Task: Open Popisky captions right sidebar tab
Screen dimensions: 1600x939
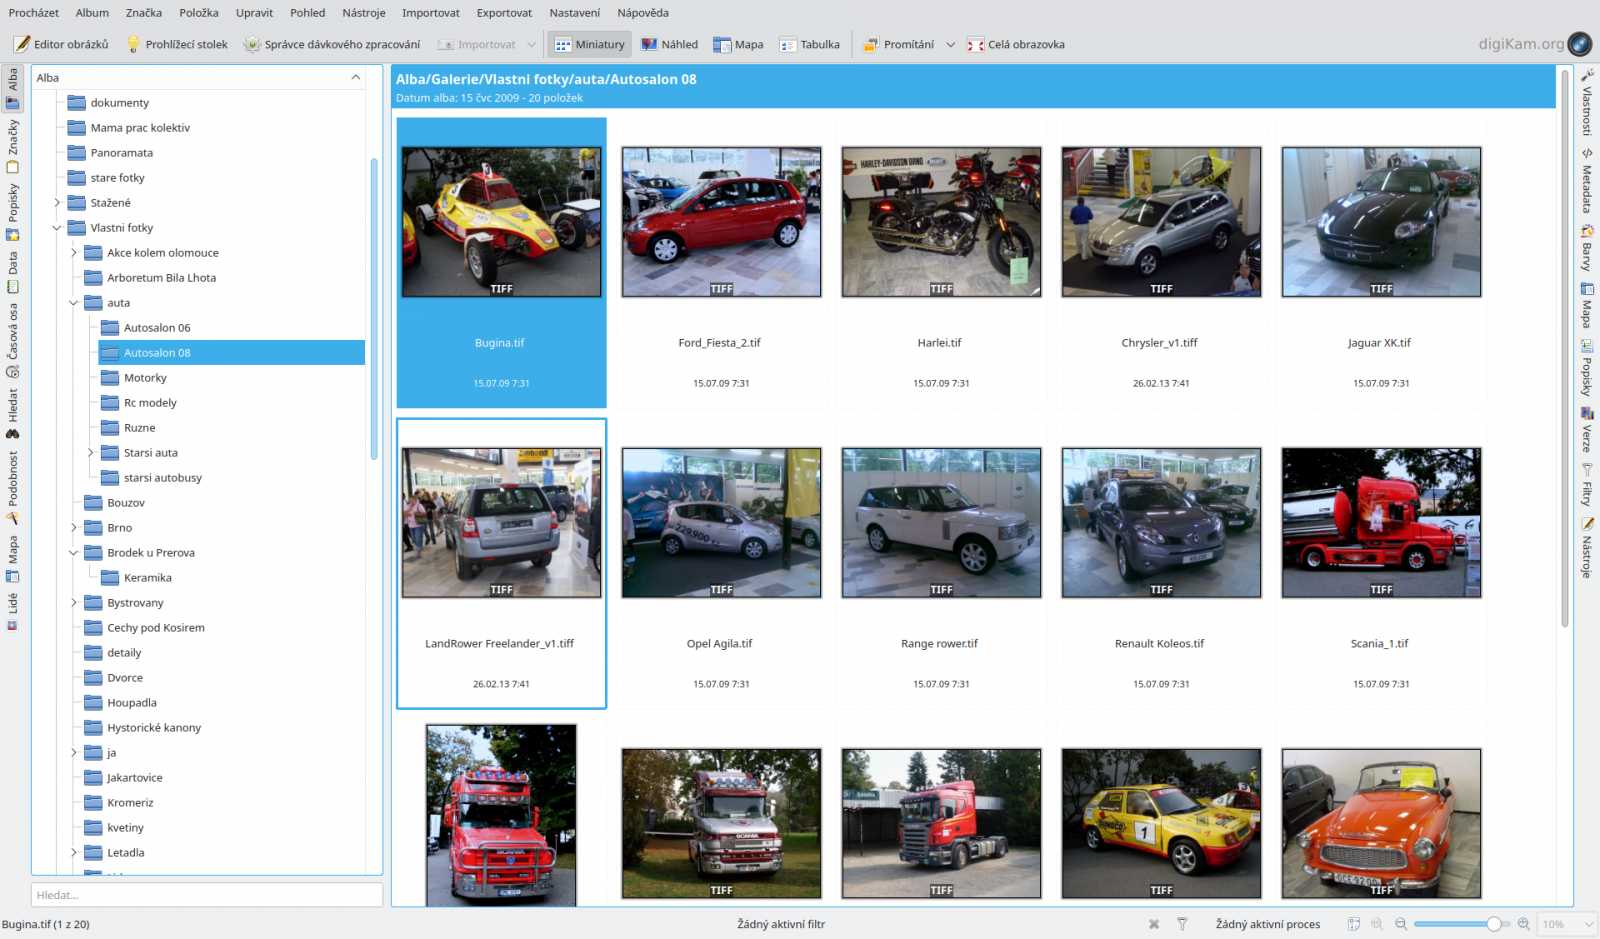Action: pyautogui.click(x=1587, y=367)
